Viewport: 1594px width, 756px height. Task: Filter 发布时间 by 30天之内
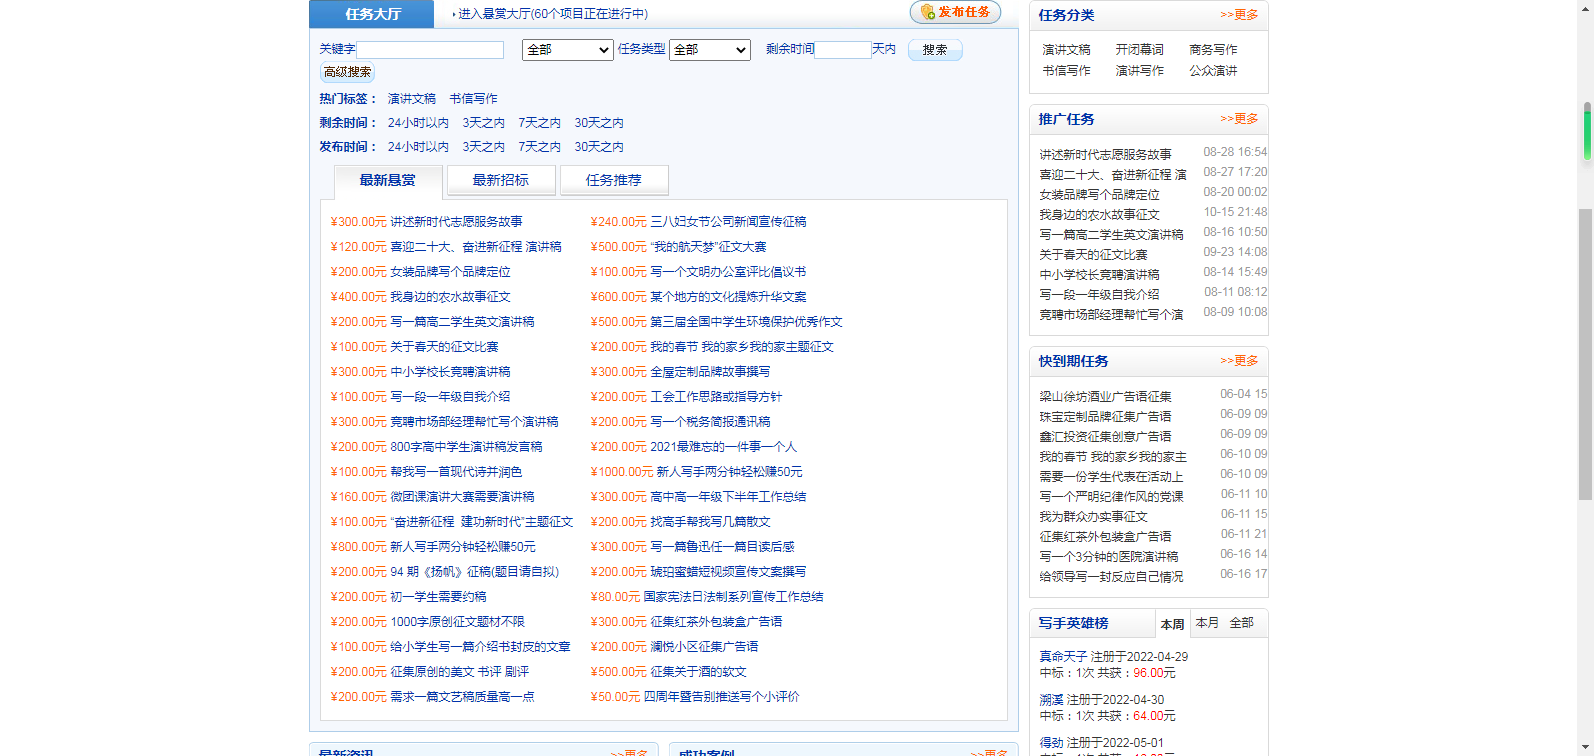[598, 147]
